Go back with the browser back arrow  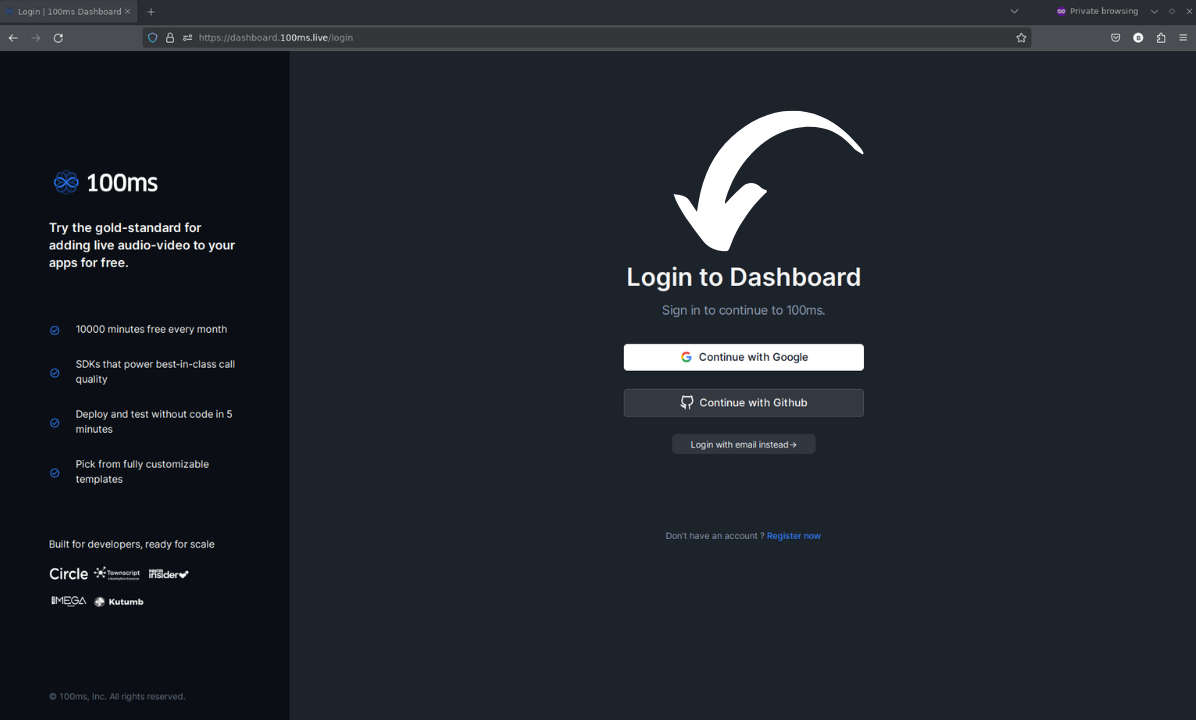click(13, 37)
